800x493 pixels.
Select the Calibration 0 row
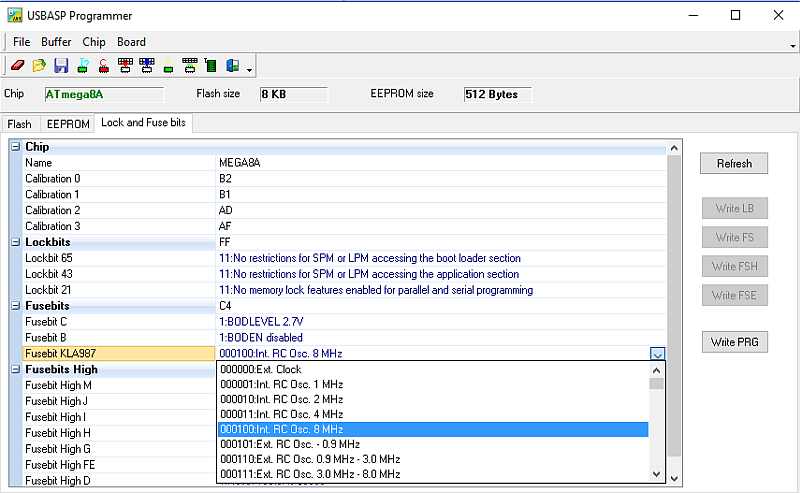pos(344,179)
